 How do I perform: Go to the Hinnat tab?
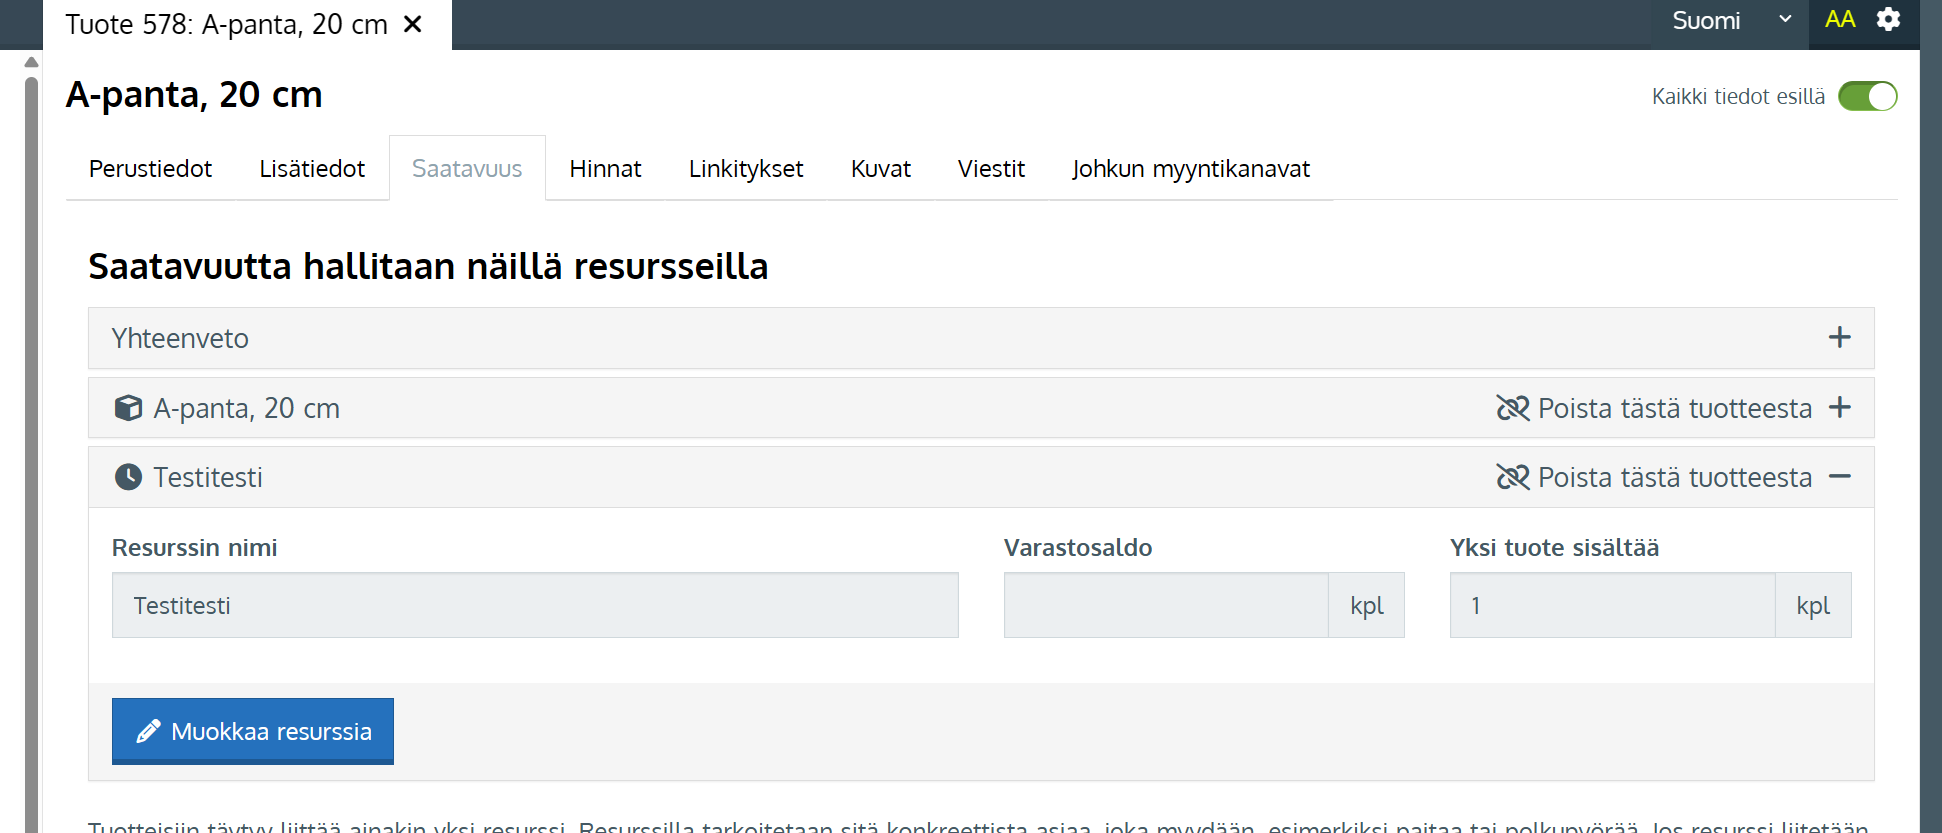tap(605, 169)
